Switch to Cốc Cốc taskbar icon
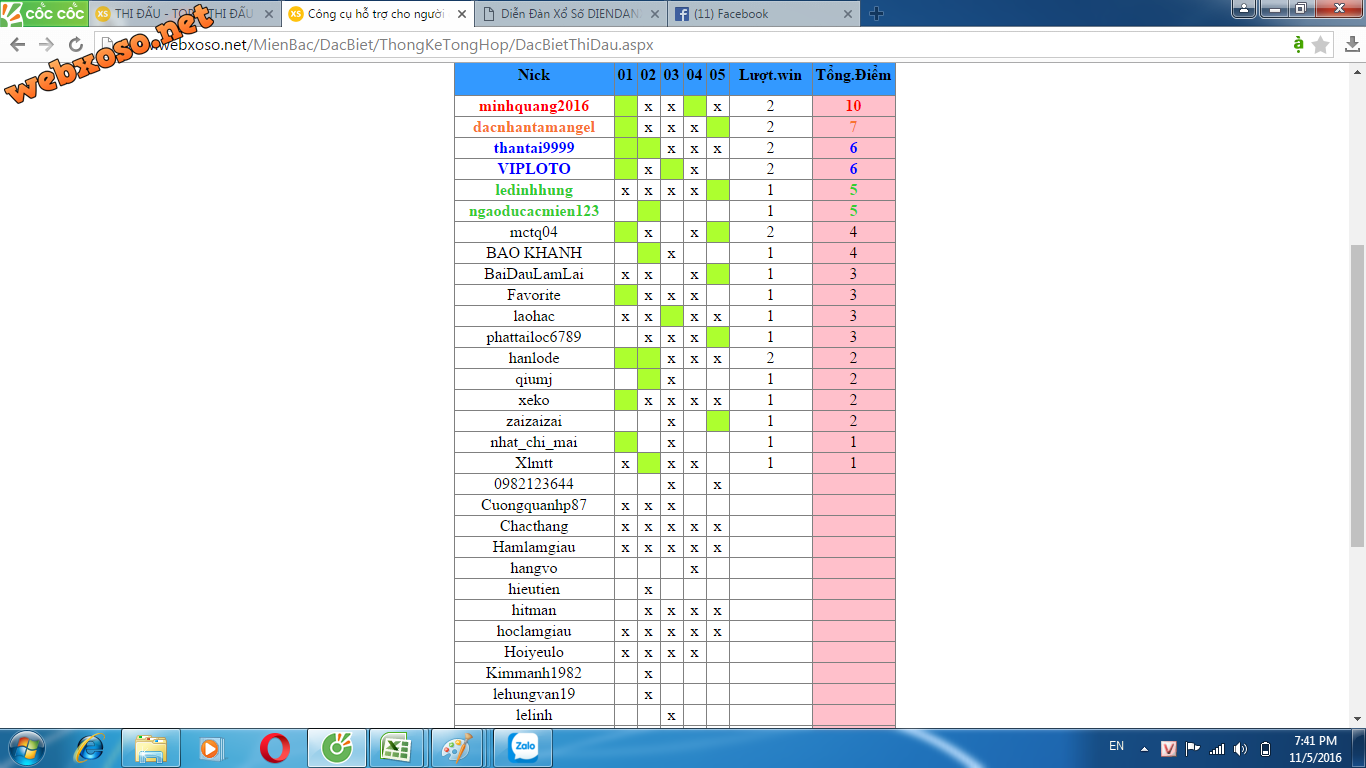Screen dimensions: 1366x768 [337, 748]
